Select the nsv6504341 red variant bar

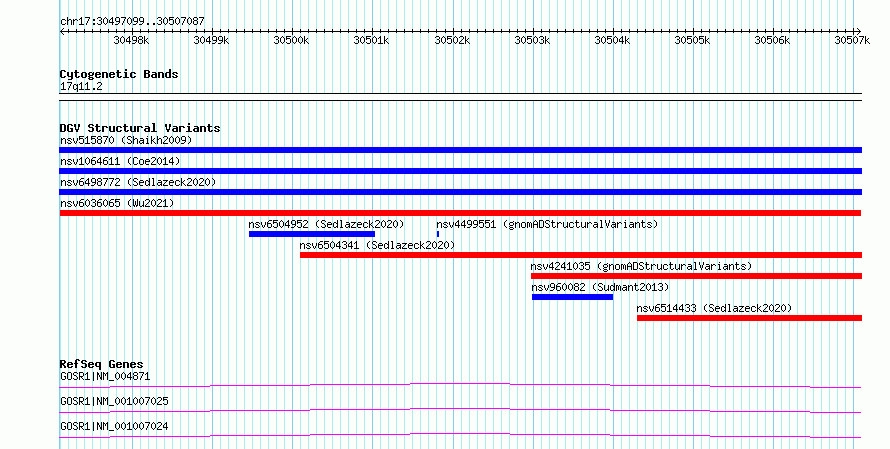click(x=581, y=255)
